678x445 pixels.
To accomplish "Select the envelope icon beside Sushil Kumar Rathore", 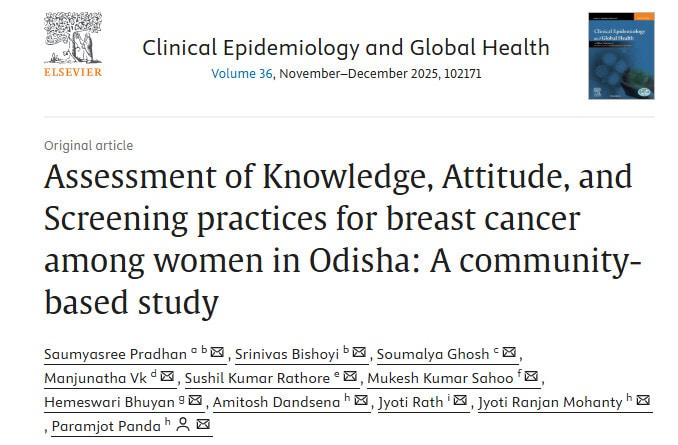I will coord(351,377).
